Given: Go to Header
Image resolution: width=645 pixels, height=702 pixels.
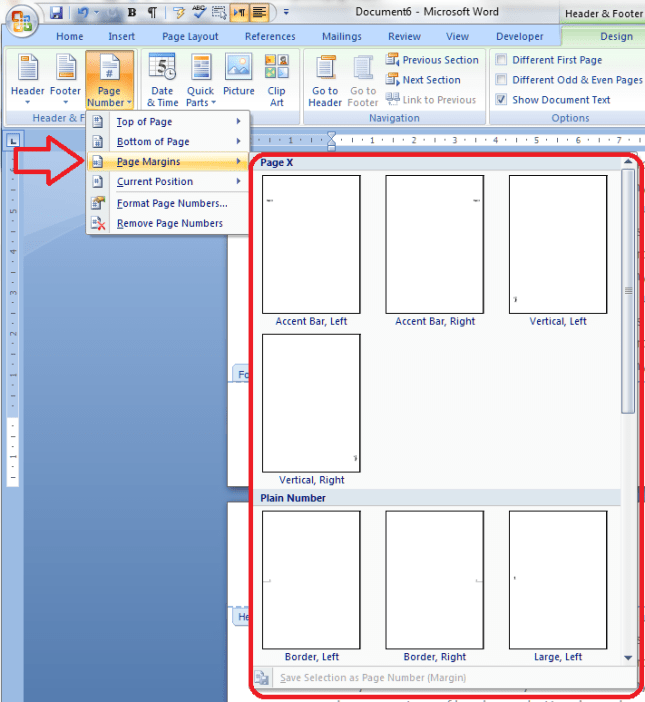Looking at the screenshot, I should [x=325, y=81].
